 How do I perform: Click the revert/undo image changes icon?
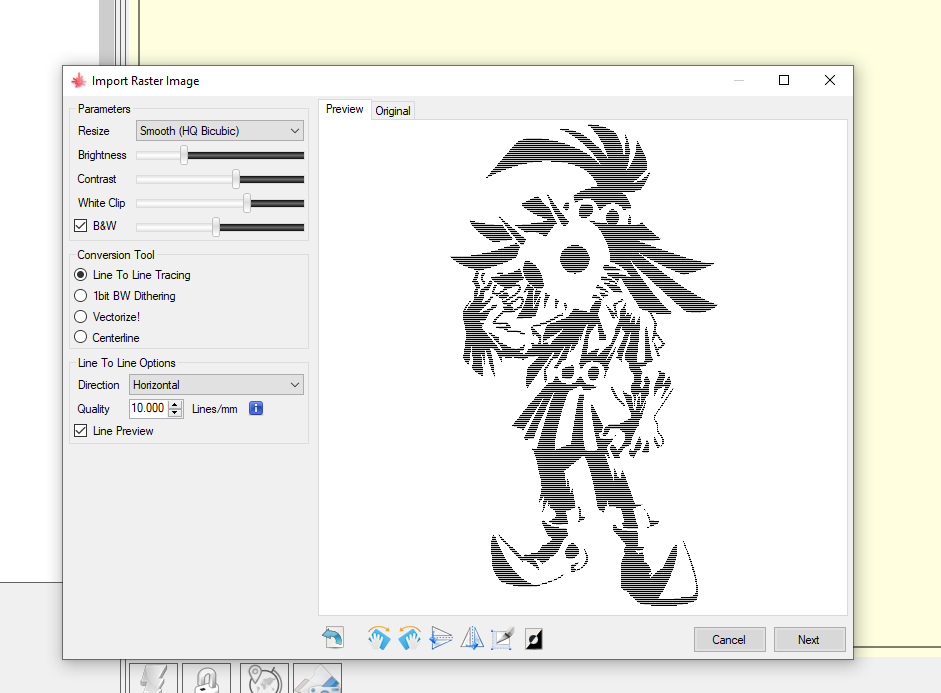[333, 638]
